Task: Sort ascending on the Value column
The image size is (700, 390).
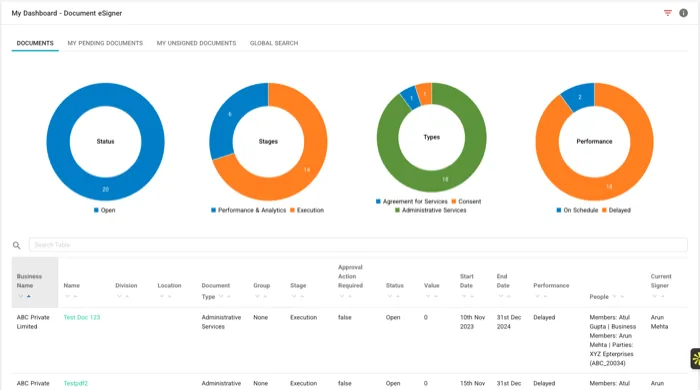Action: point(436,296)
